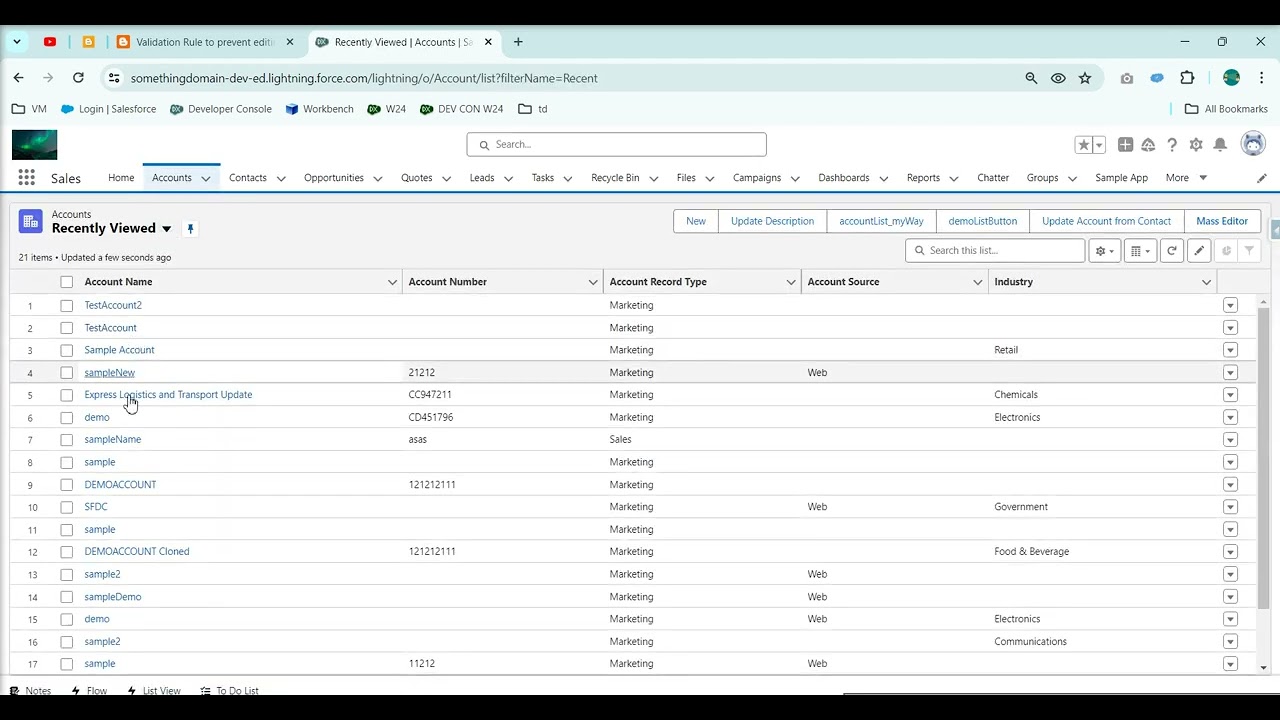Screen dimensions: 1280x720
Task: Open the display as table switcher
Action: 1139,251
